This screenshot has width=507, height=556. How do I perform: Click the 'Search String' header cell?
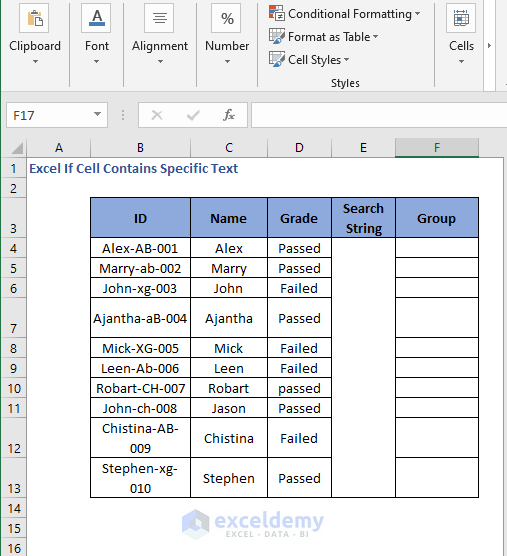pyautogui.click(x=363, y=218)
